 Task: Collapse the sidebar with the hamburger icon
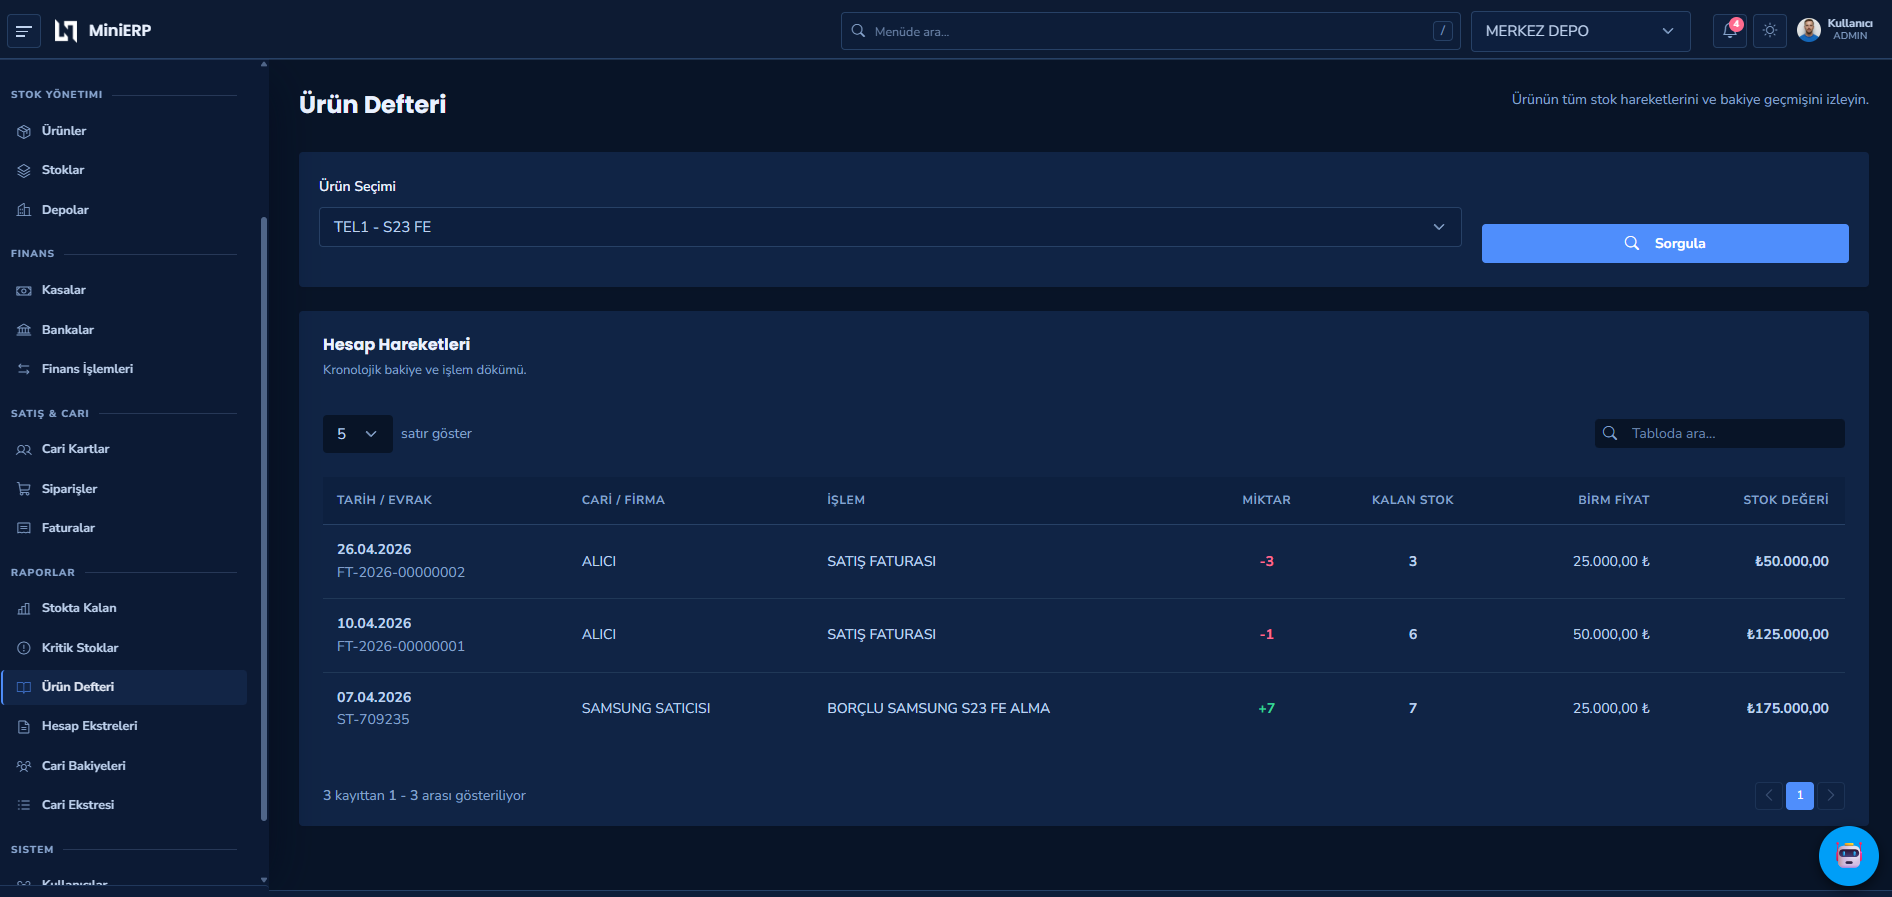tap(24, 31)
